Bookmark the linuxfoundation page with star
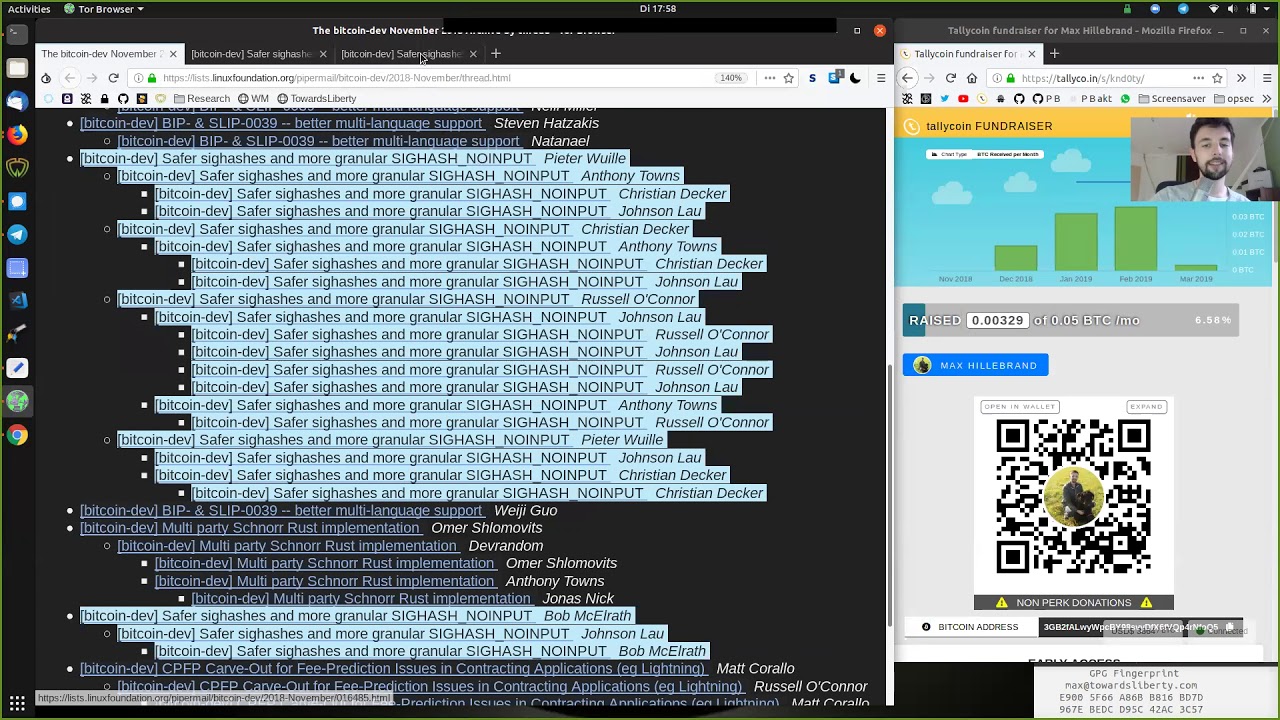 pos(789,78)
